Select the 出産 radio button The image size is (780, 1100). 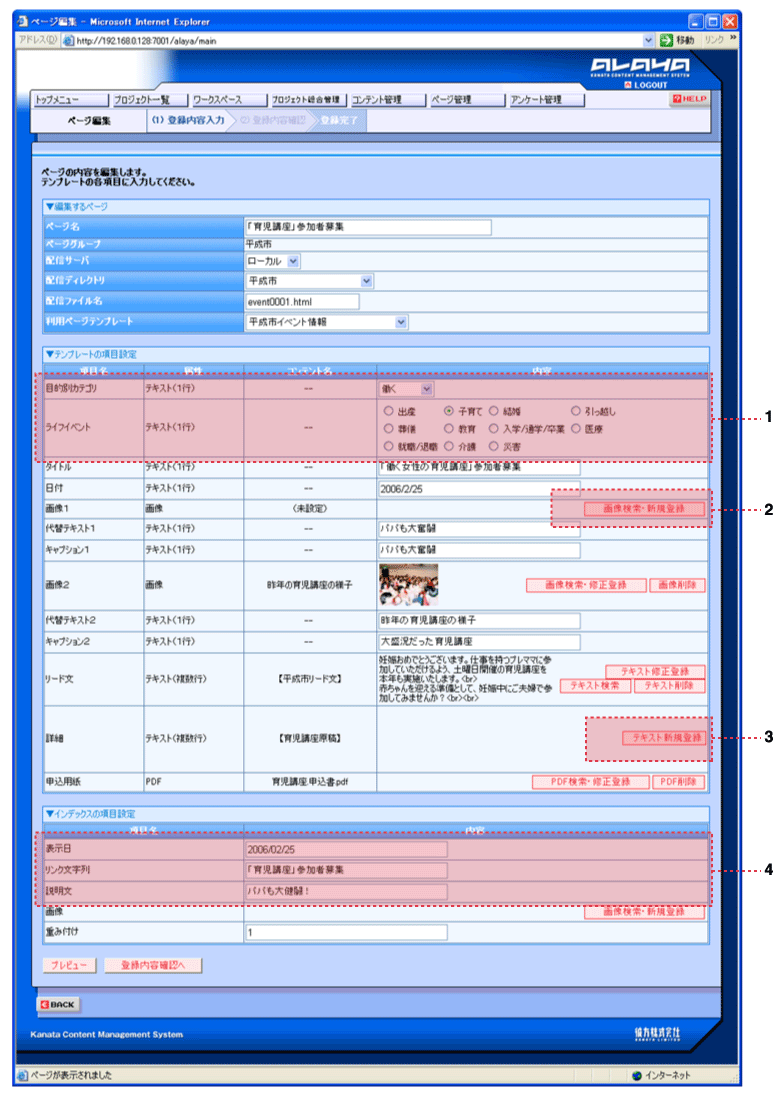[389, 411]
